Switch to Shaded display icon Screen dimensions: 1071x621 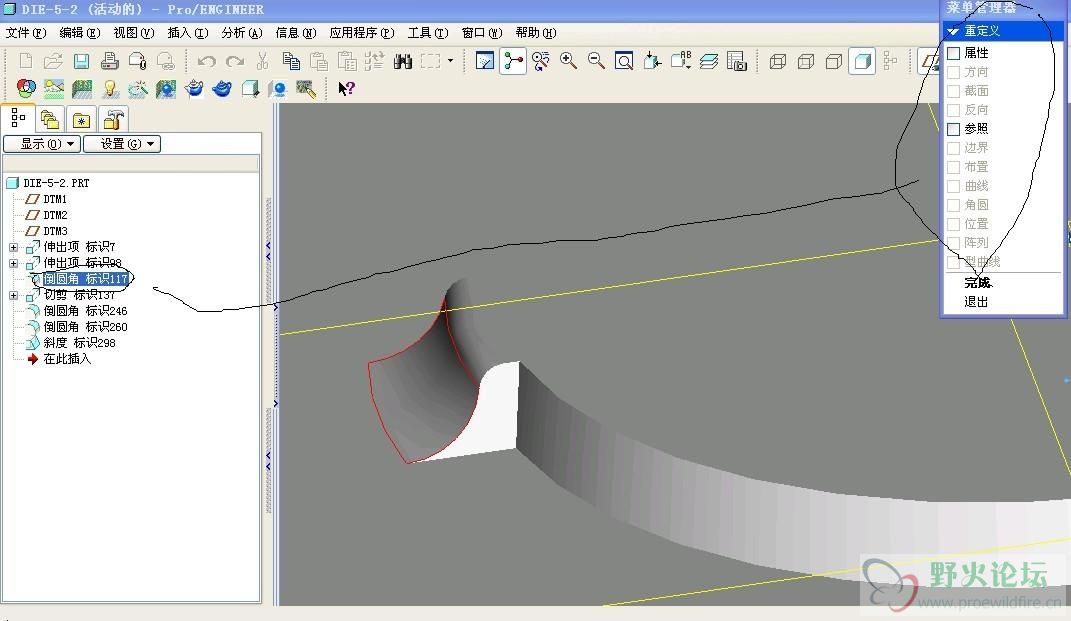[862, 61]
